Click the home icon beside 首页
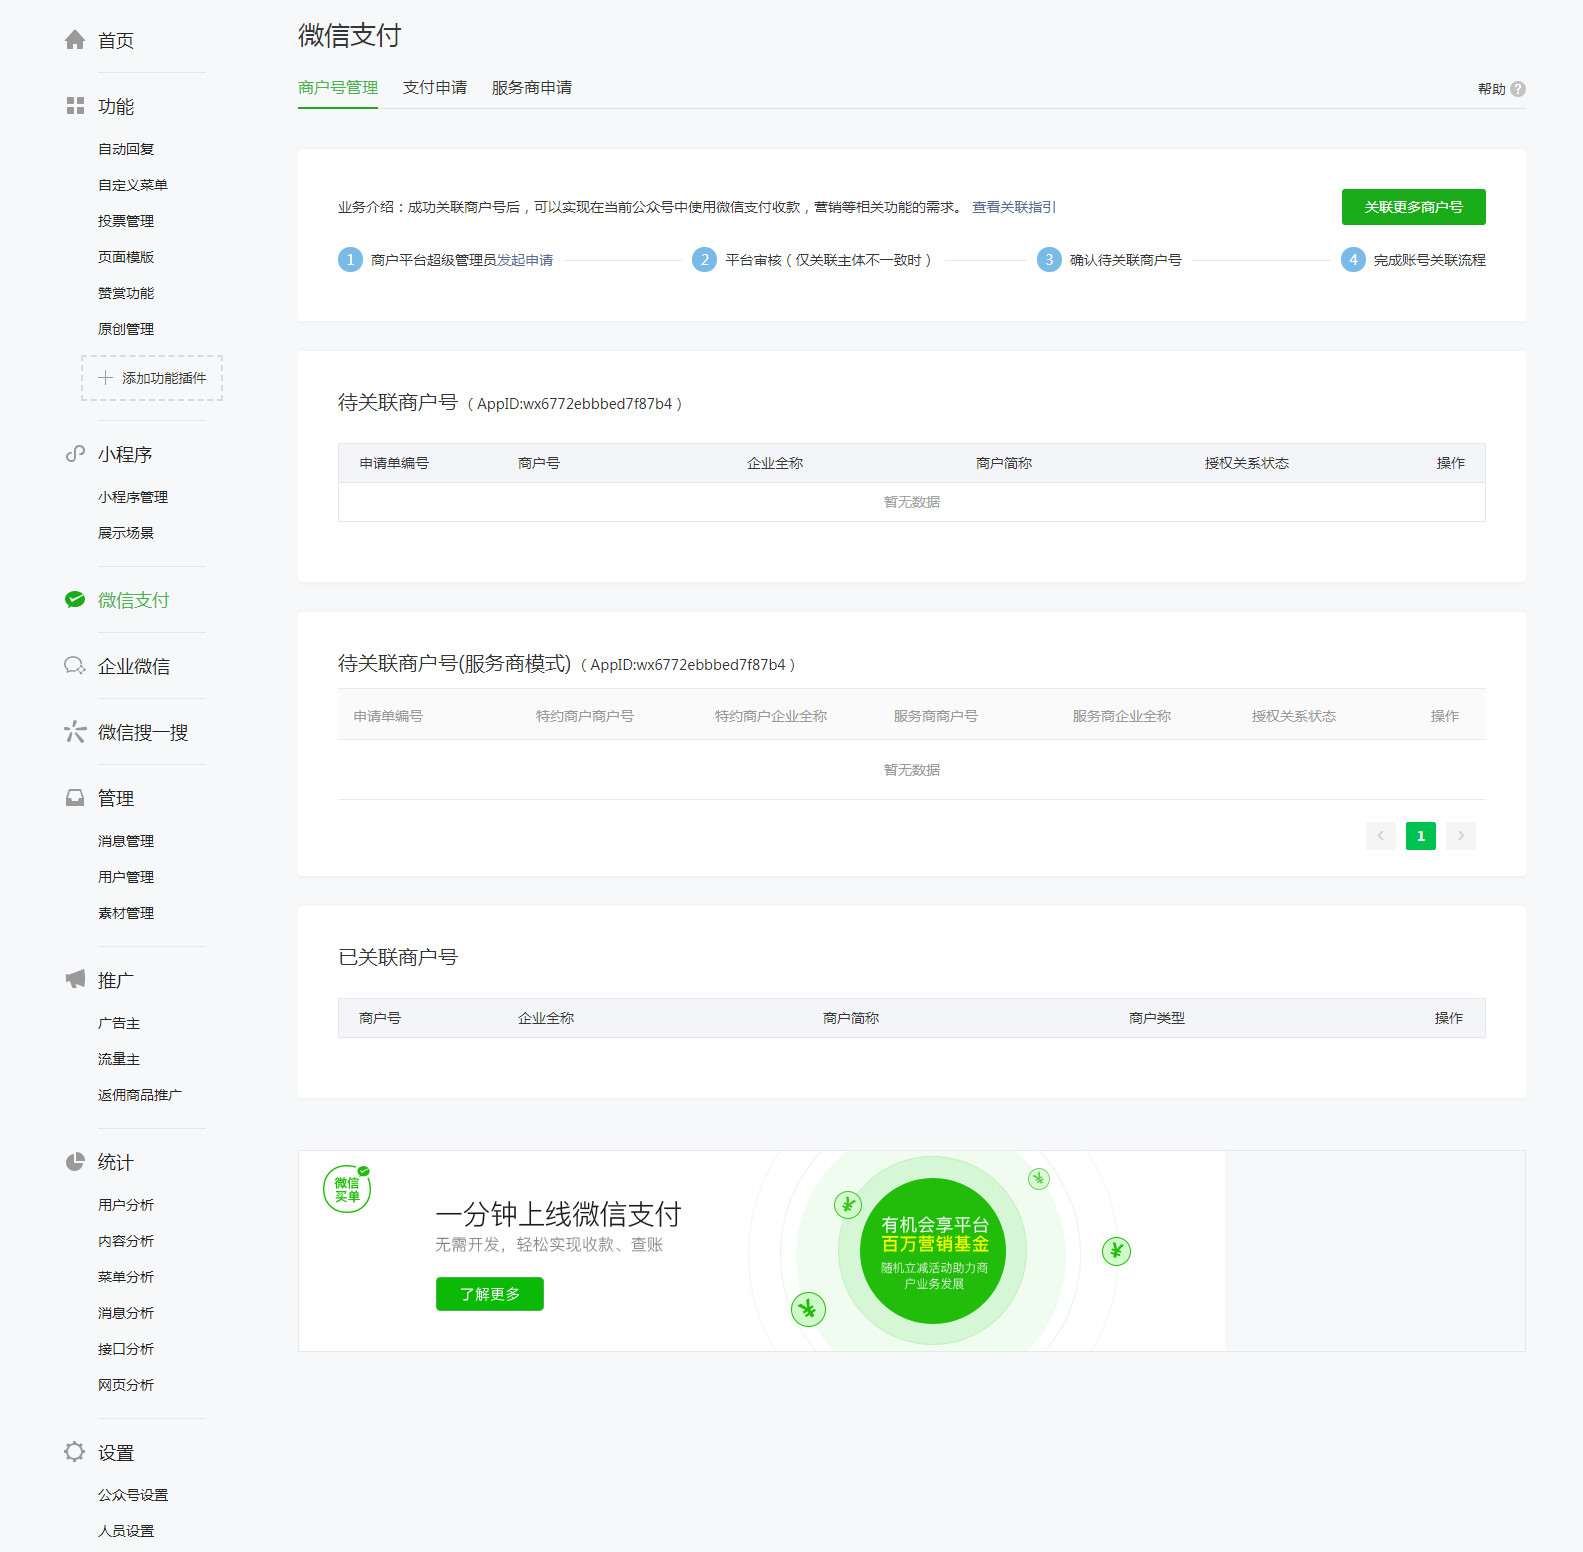Viewport: 1583px width, 1552px height. 75,40
